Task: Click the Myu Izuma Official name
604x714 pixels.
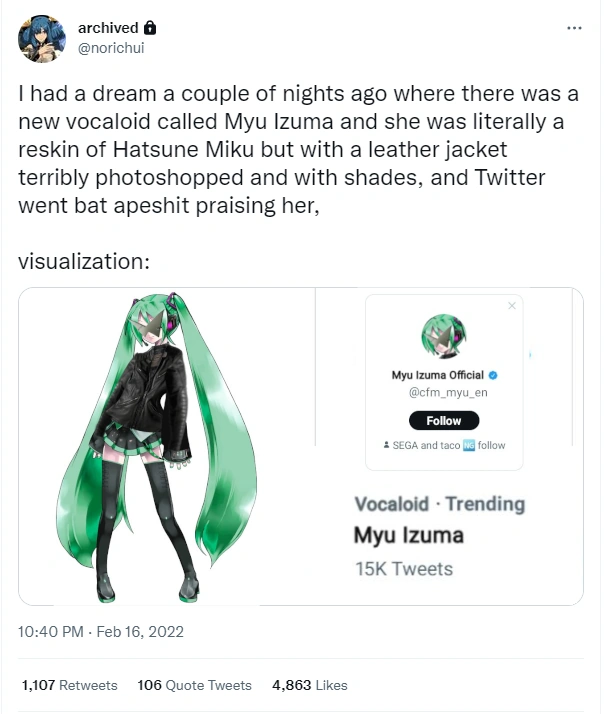Action: click(437, 375)
